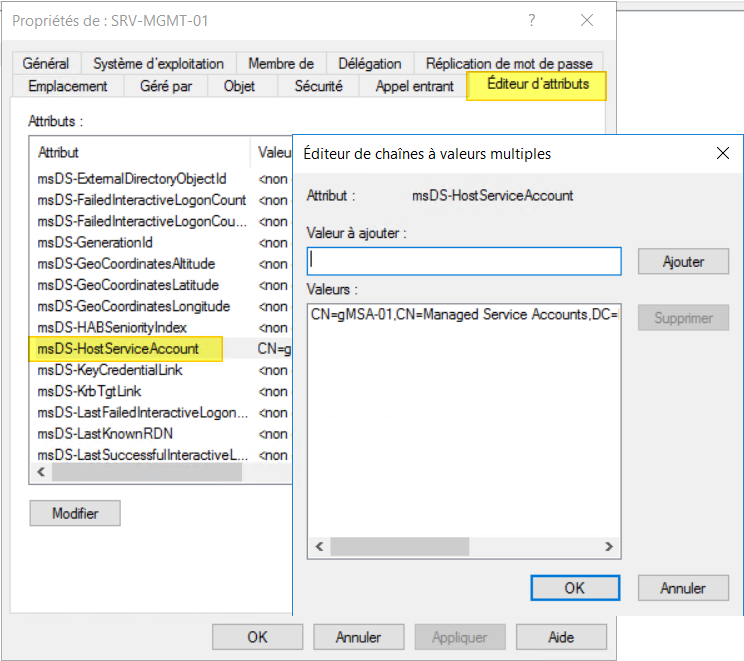Click Annuler in the string editor dialog
Viewport: 744px width, 661px height.
(x=683, y=588)
